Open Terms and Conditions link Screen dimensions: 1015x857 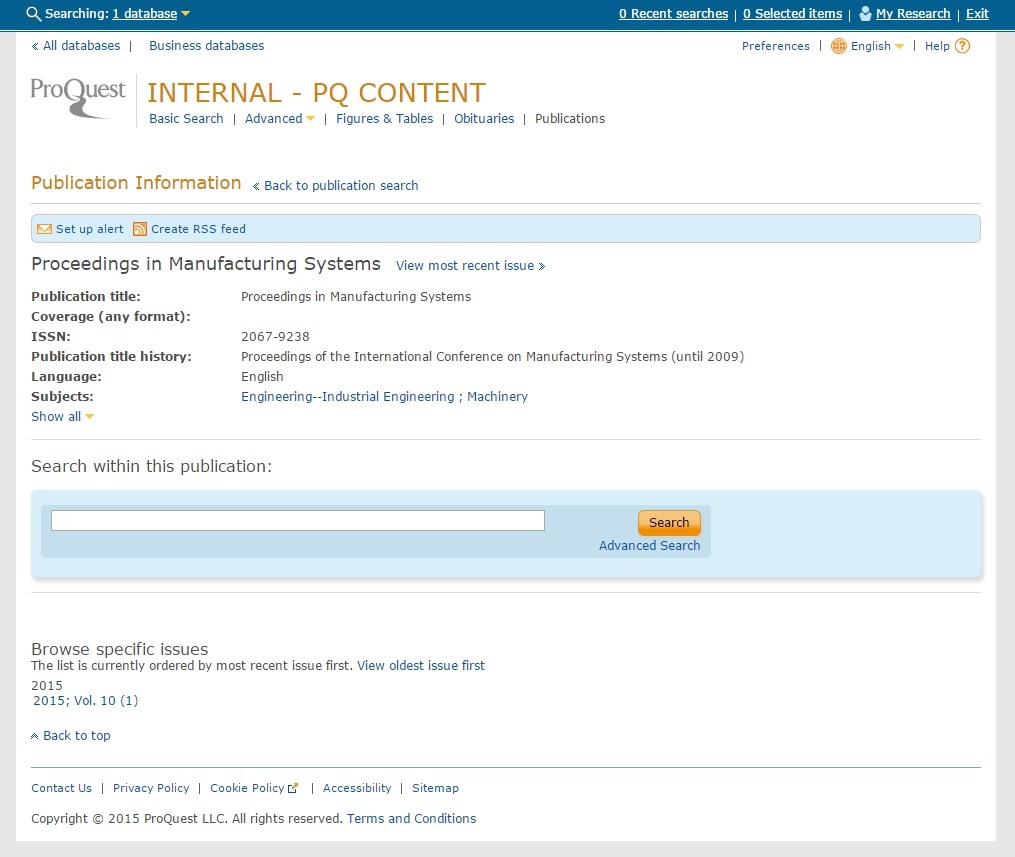pos(411,819)
